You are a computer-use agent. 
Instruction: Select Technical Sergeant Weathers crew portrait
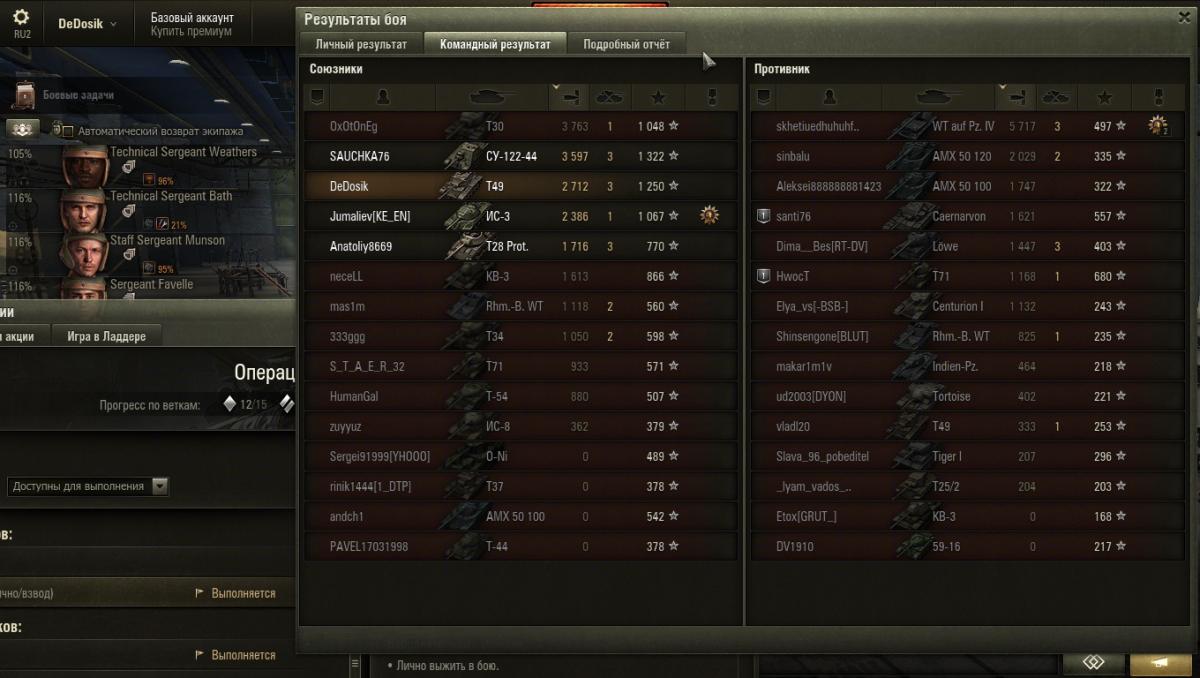point(85,167)
